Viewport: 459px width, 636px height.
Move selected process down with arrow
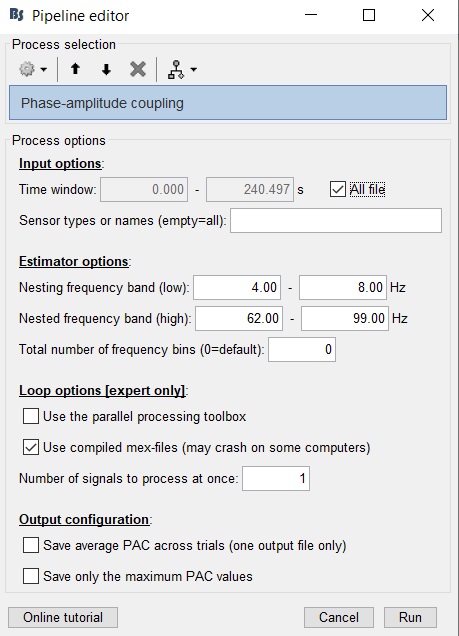coord(106,69)
